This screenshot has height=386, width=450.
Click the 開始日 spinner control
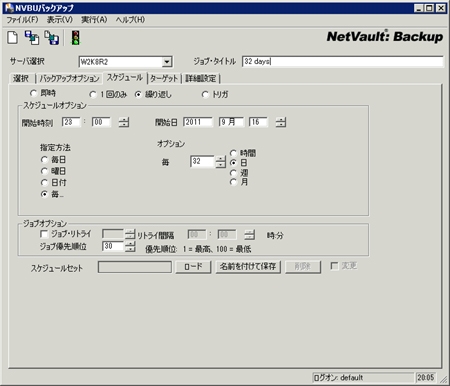pyautogui.click(x=281, y=122)
